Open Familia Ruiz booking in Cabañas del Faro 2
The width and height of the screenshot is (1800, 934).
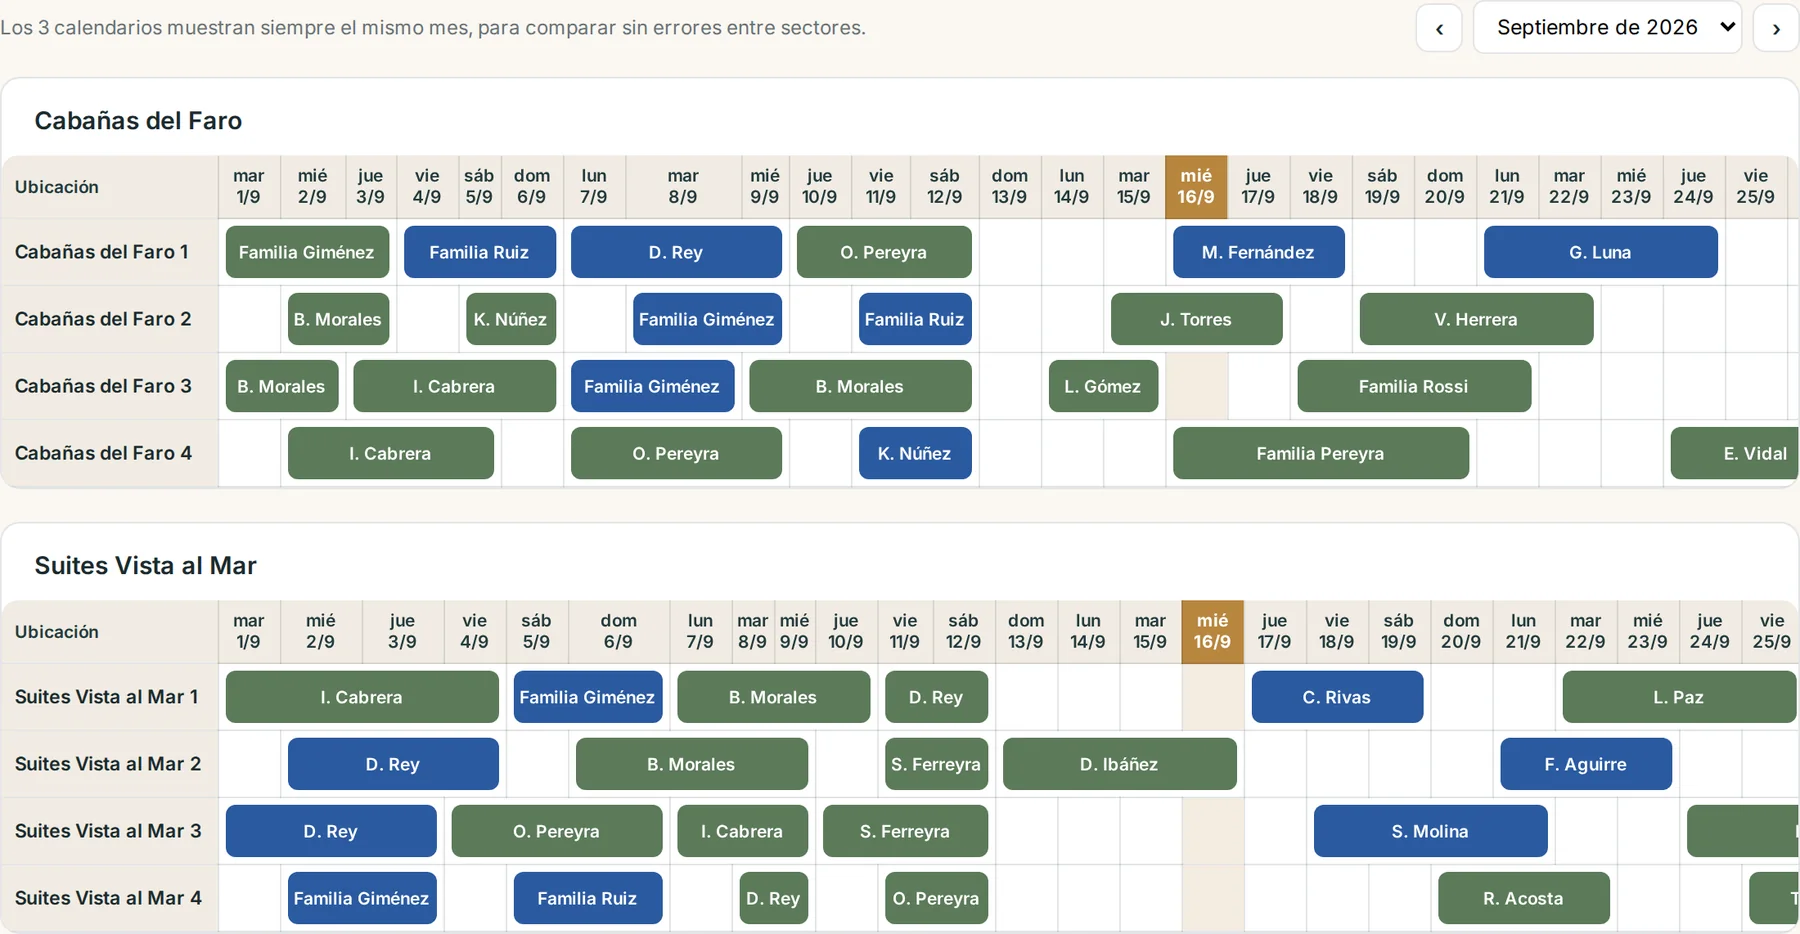coord(915,319)
